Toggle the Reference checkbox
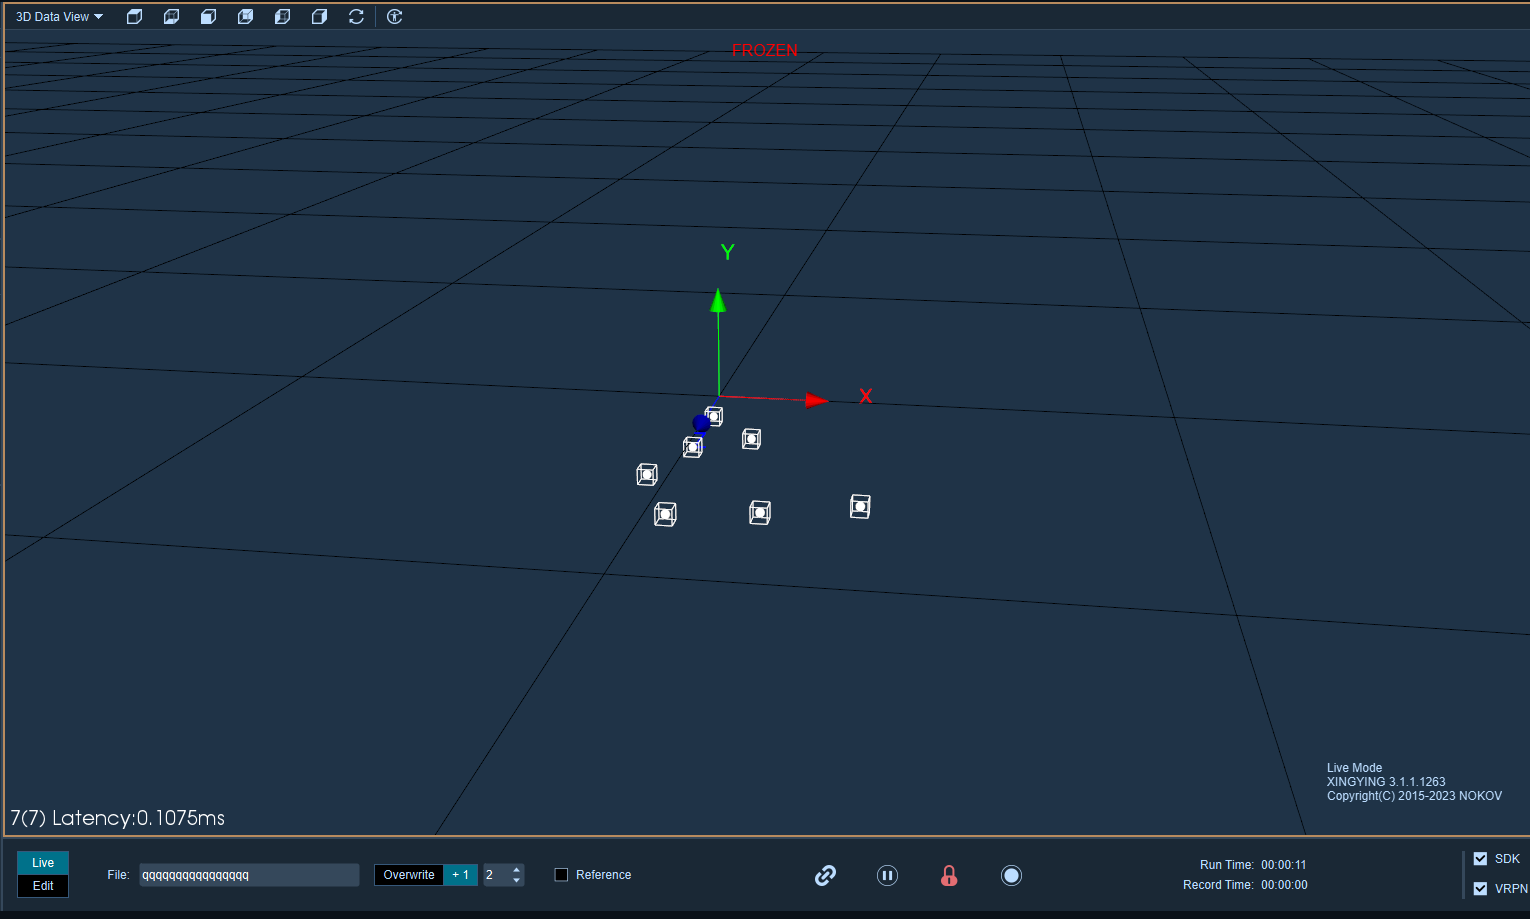This screenshot has width=1530, height=919. coord(561,875)
